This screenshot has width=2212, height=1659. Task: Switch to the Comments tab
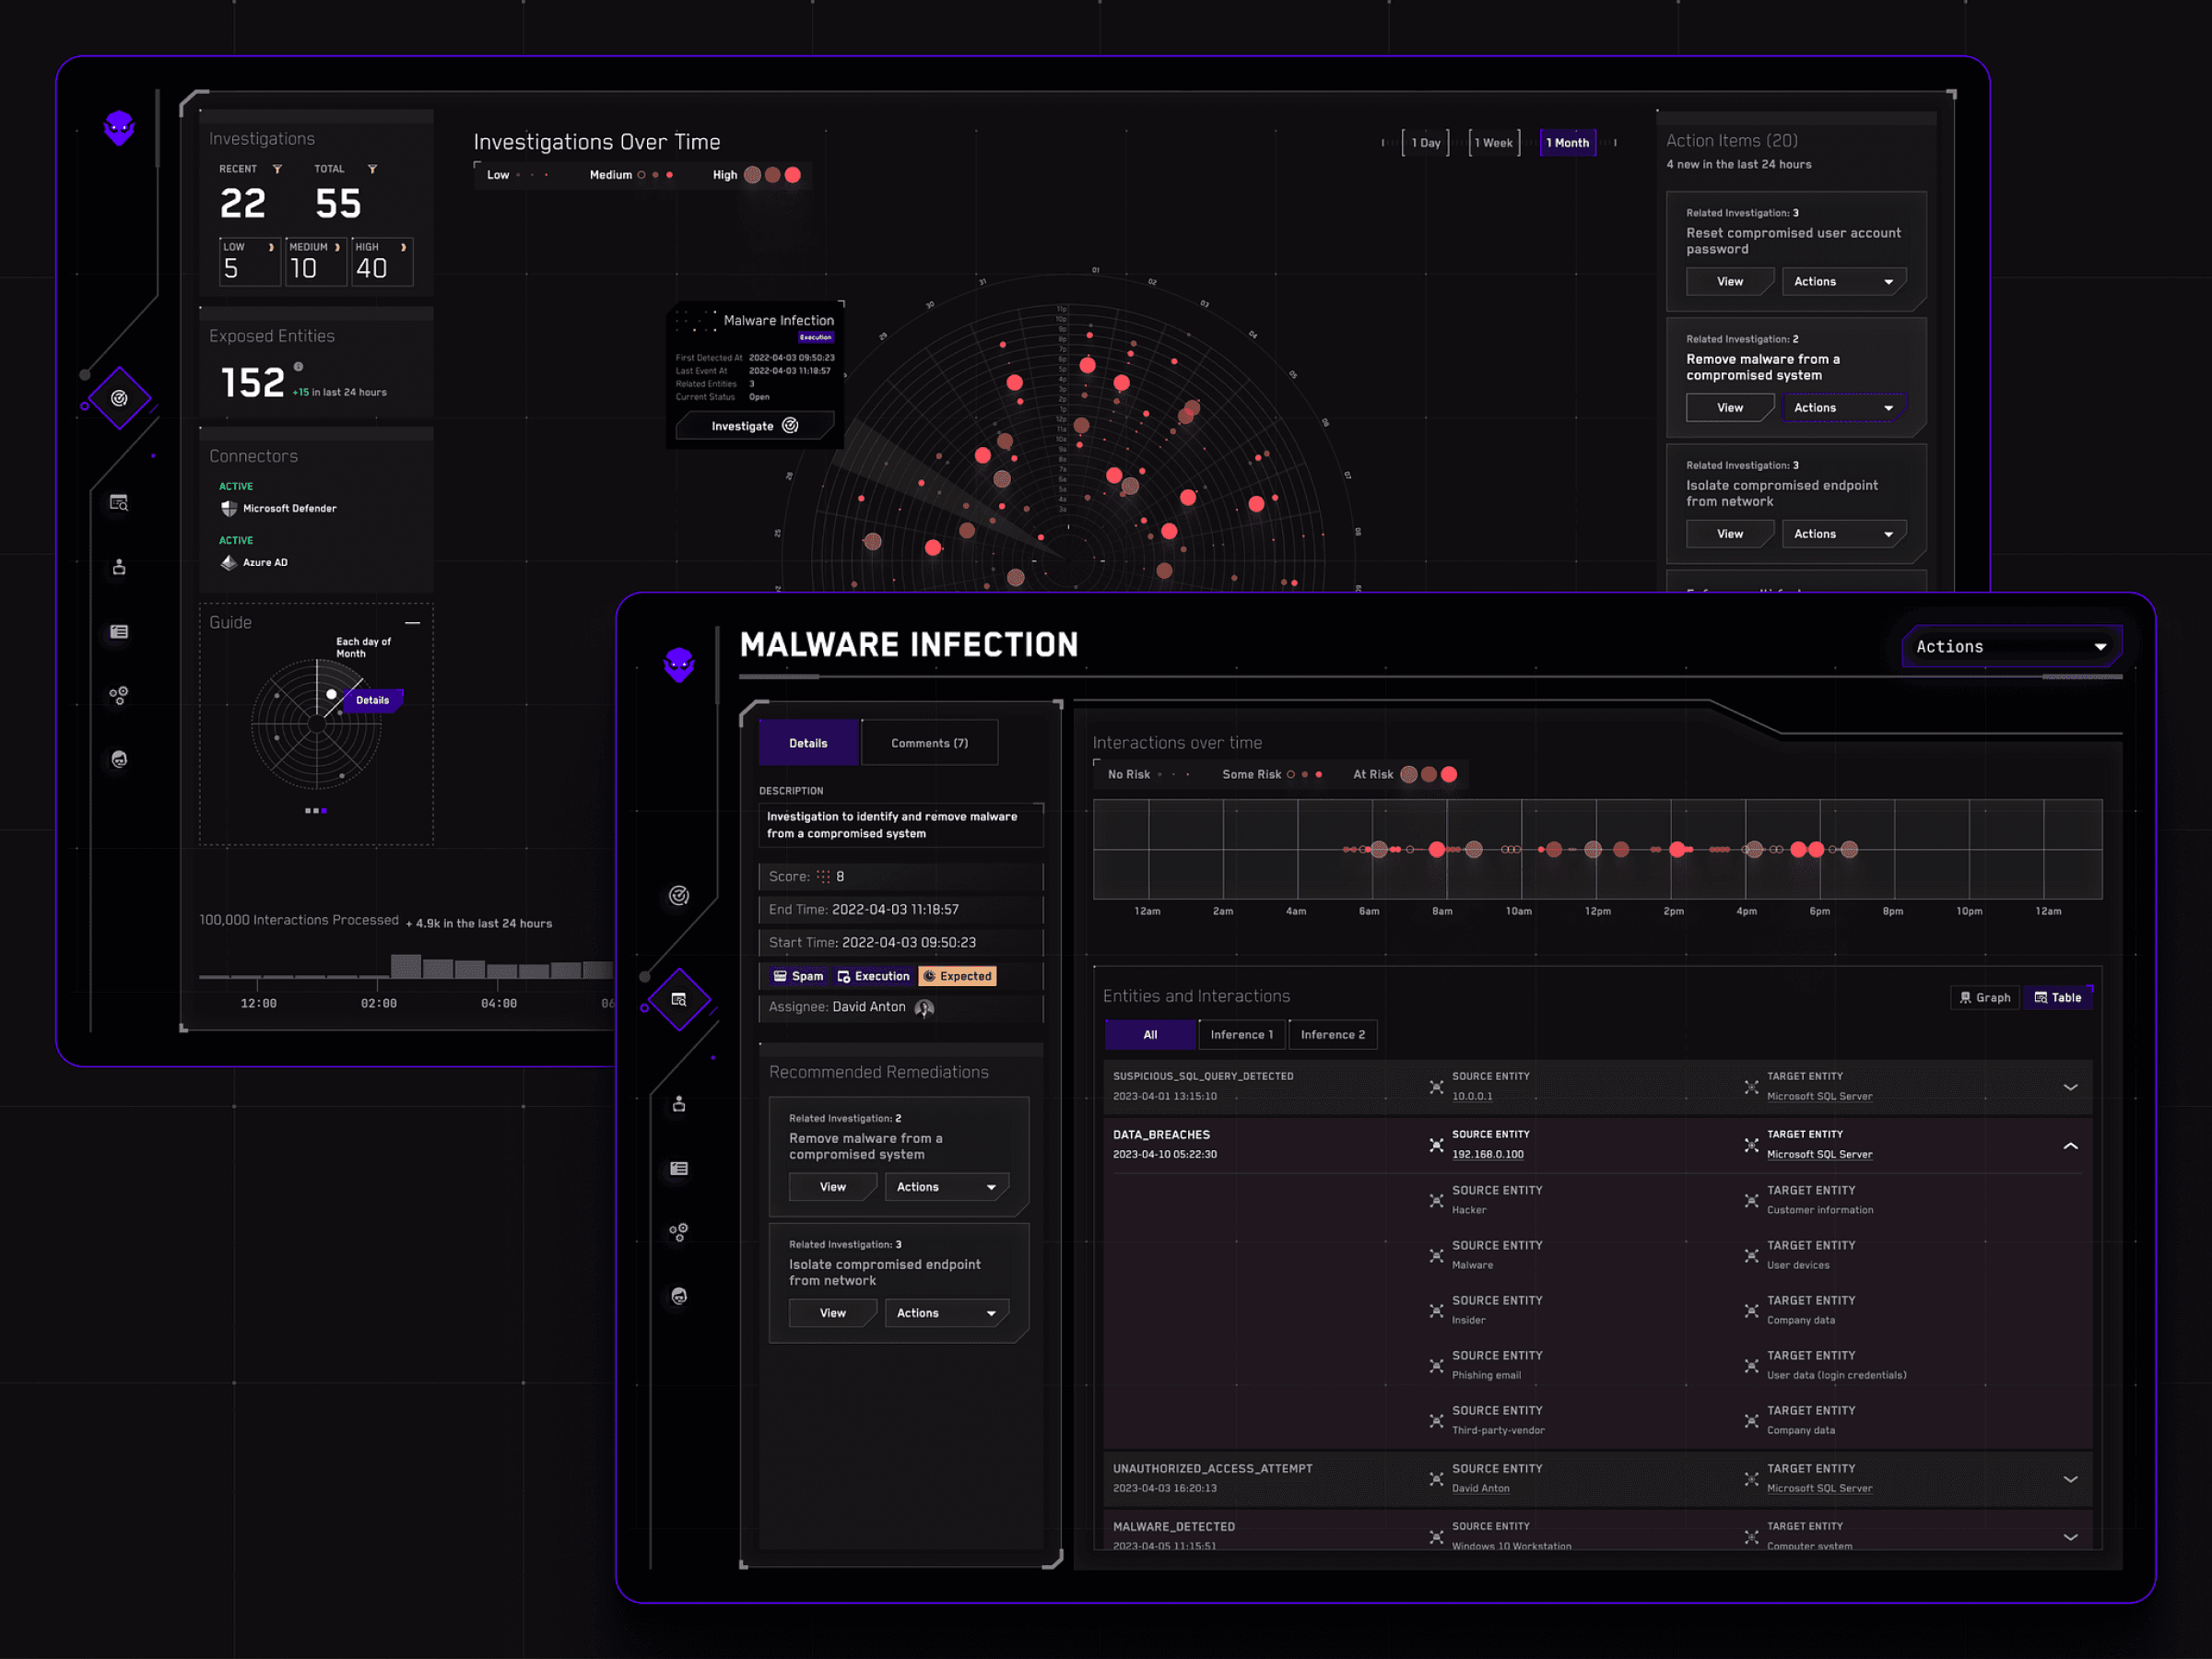pos(928,742)
